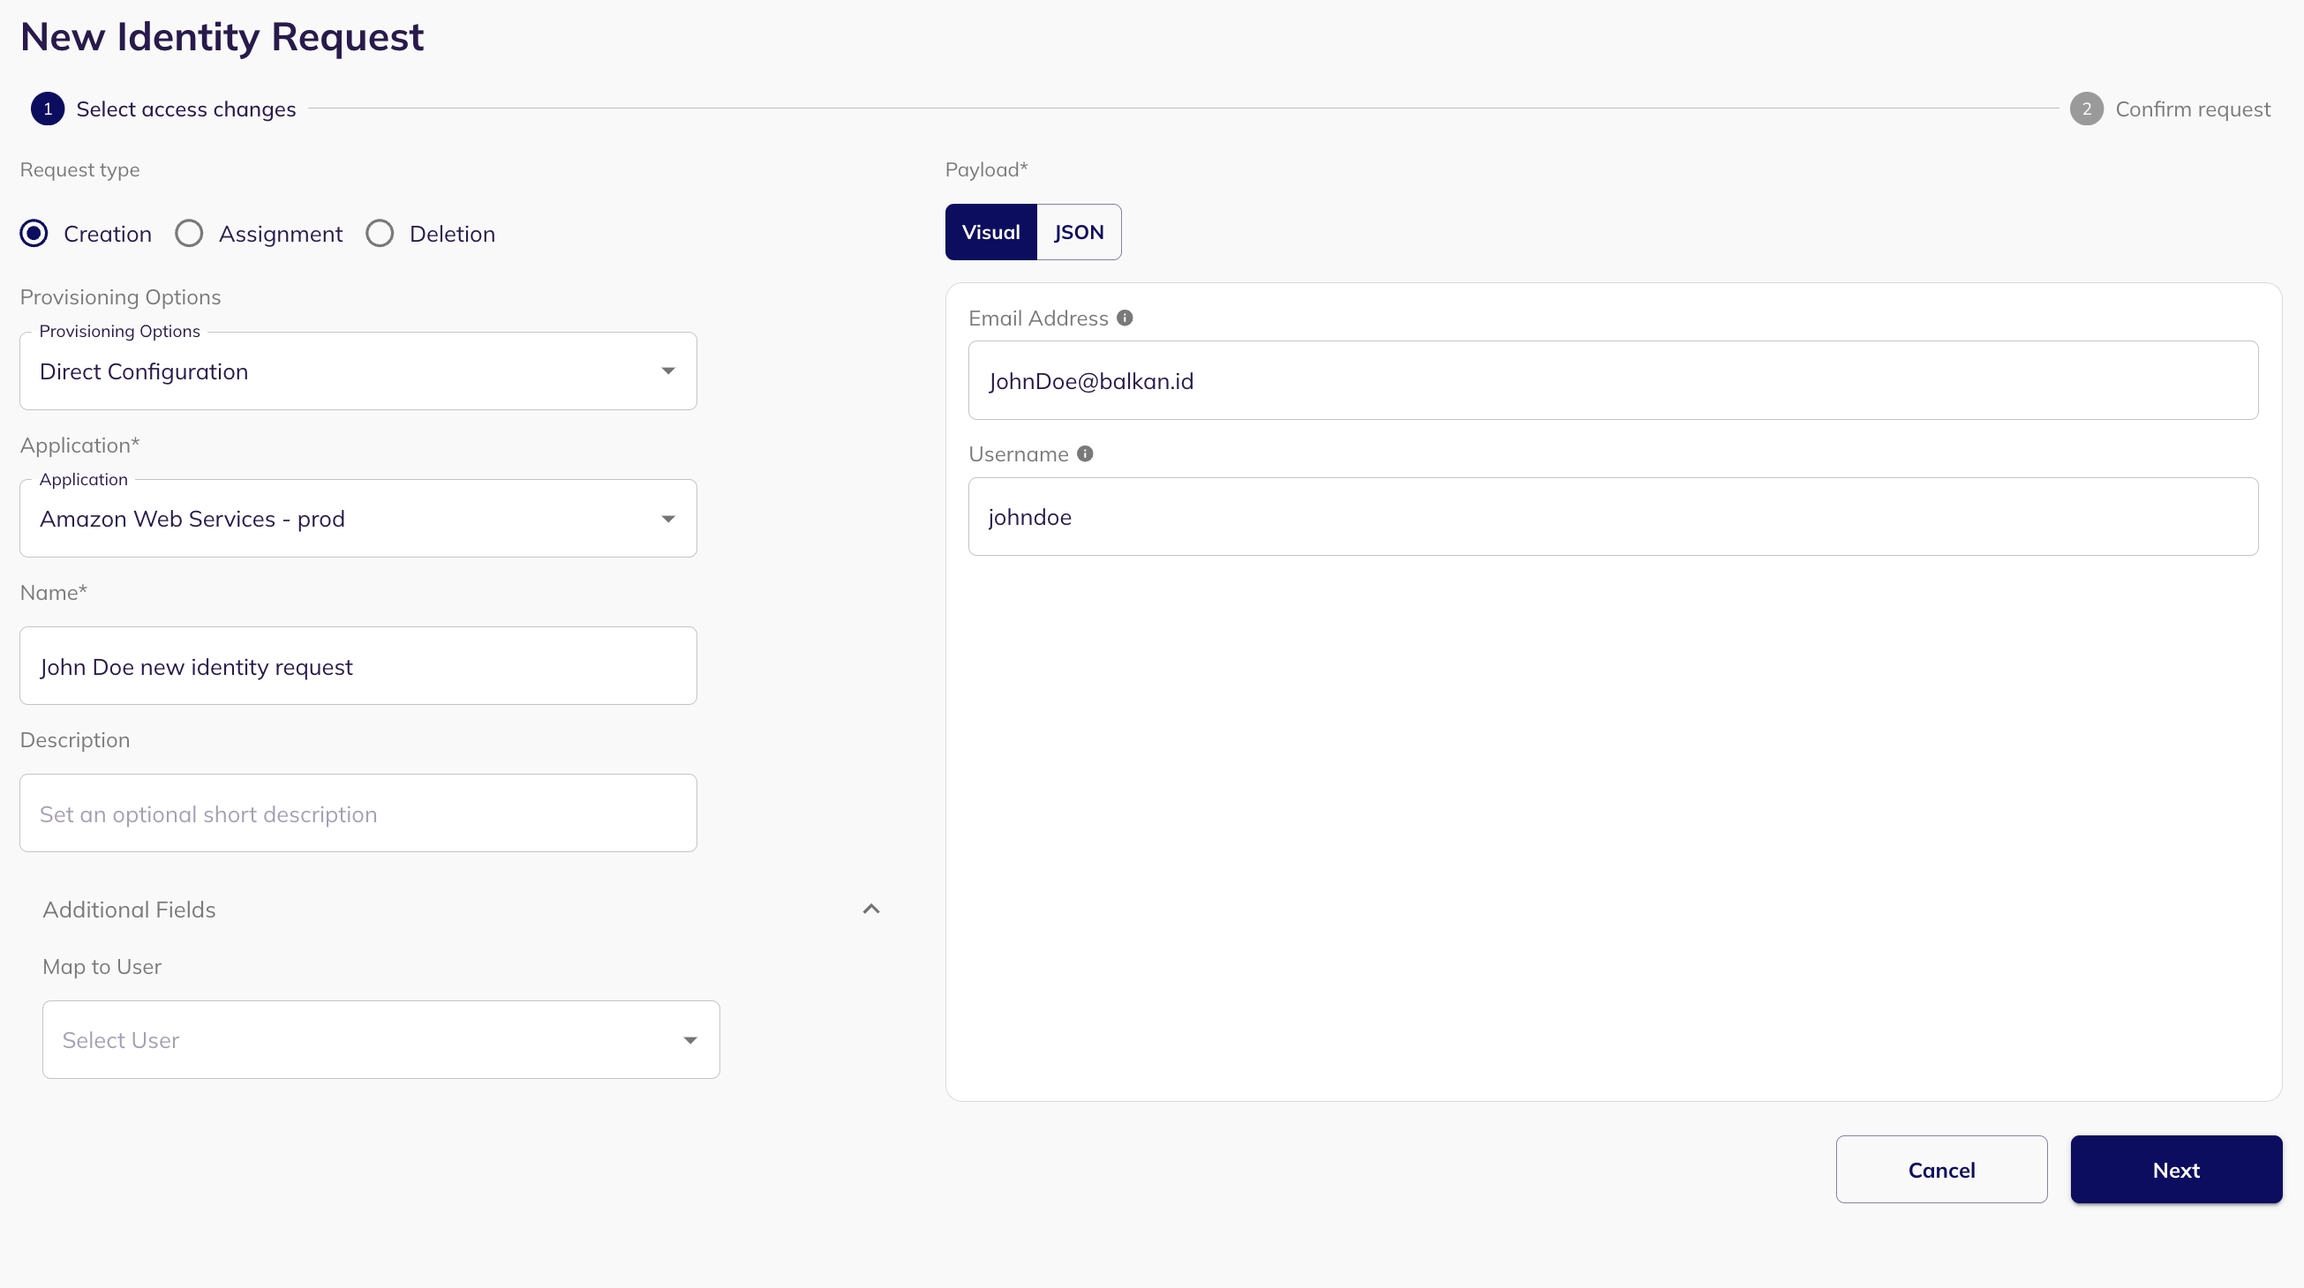Image resolution: width=2304 pixels, height=1288 pixels.
Task: Switch payload view to Visual tab
Action: coord(990,232)
